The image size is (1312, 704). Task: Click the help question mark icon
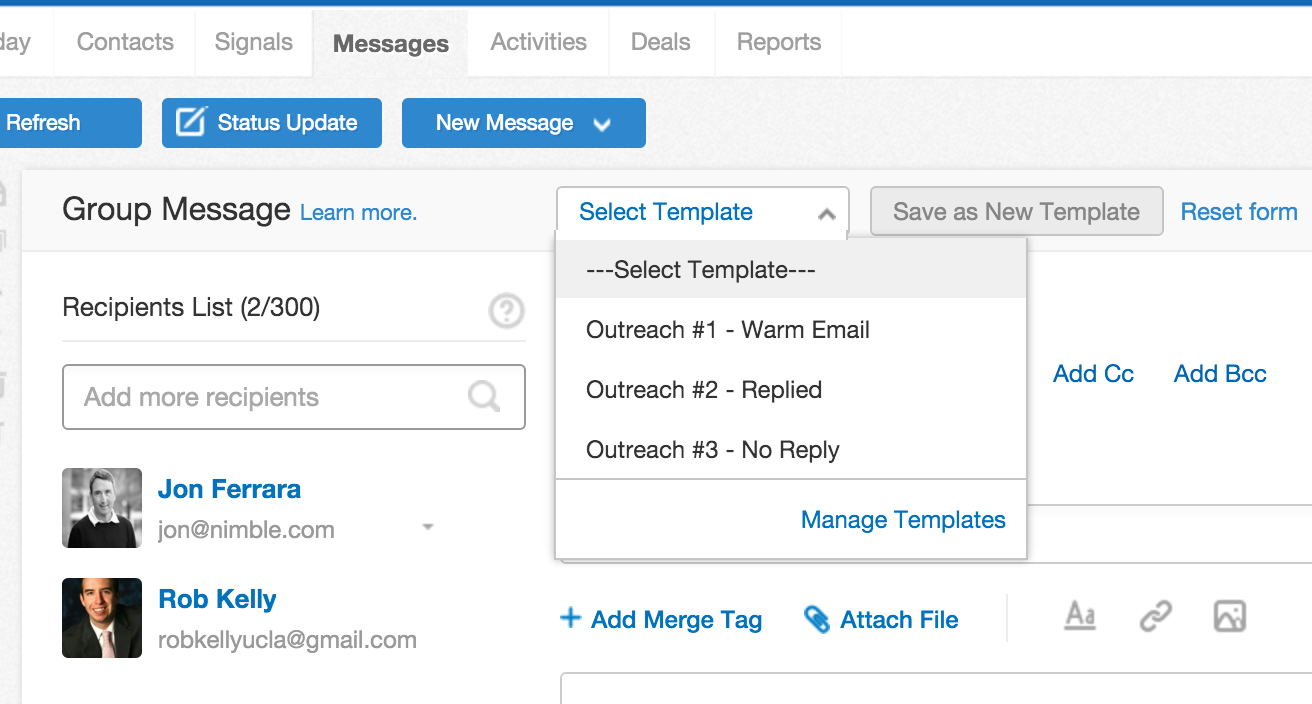coord(506,312)
